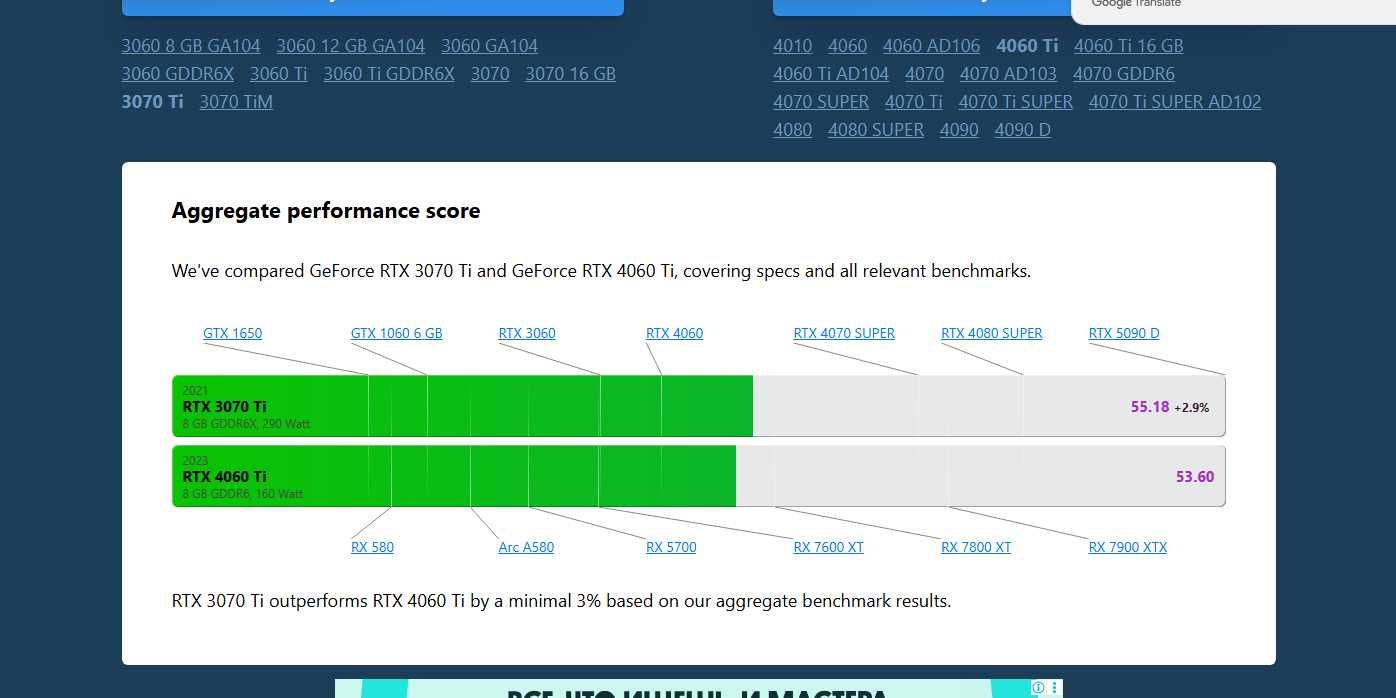1396x698 pixels.
Task: Follow the RTX 5090 D chart link
Action: pyautogui.click(x=1124, y=333)
